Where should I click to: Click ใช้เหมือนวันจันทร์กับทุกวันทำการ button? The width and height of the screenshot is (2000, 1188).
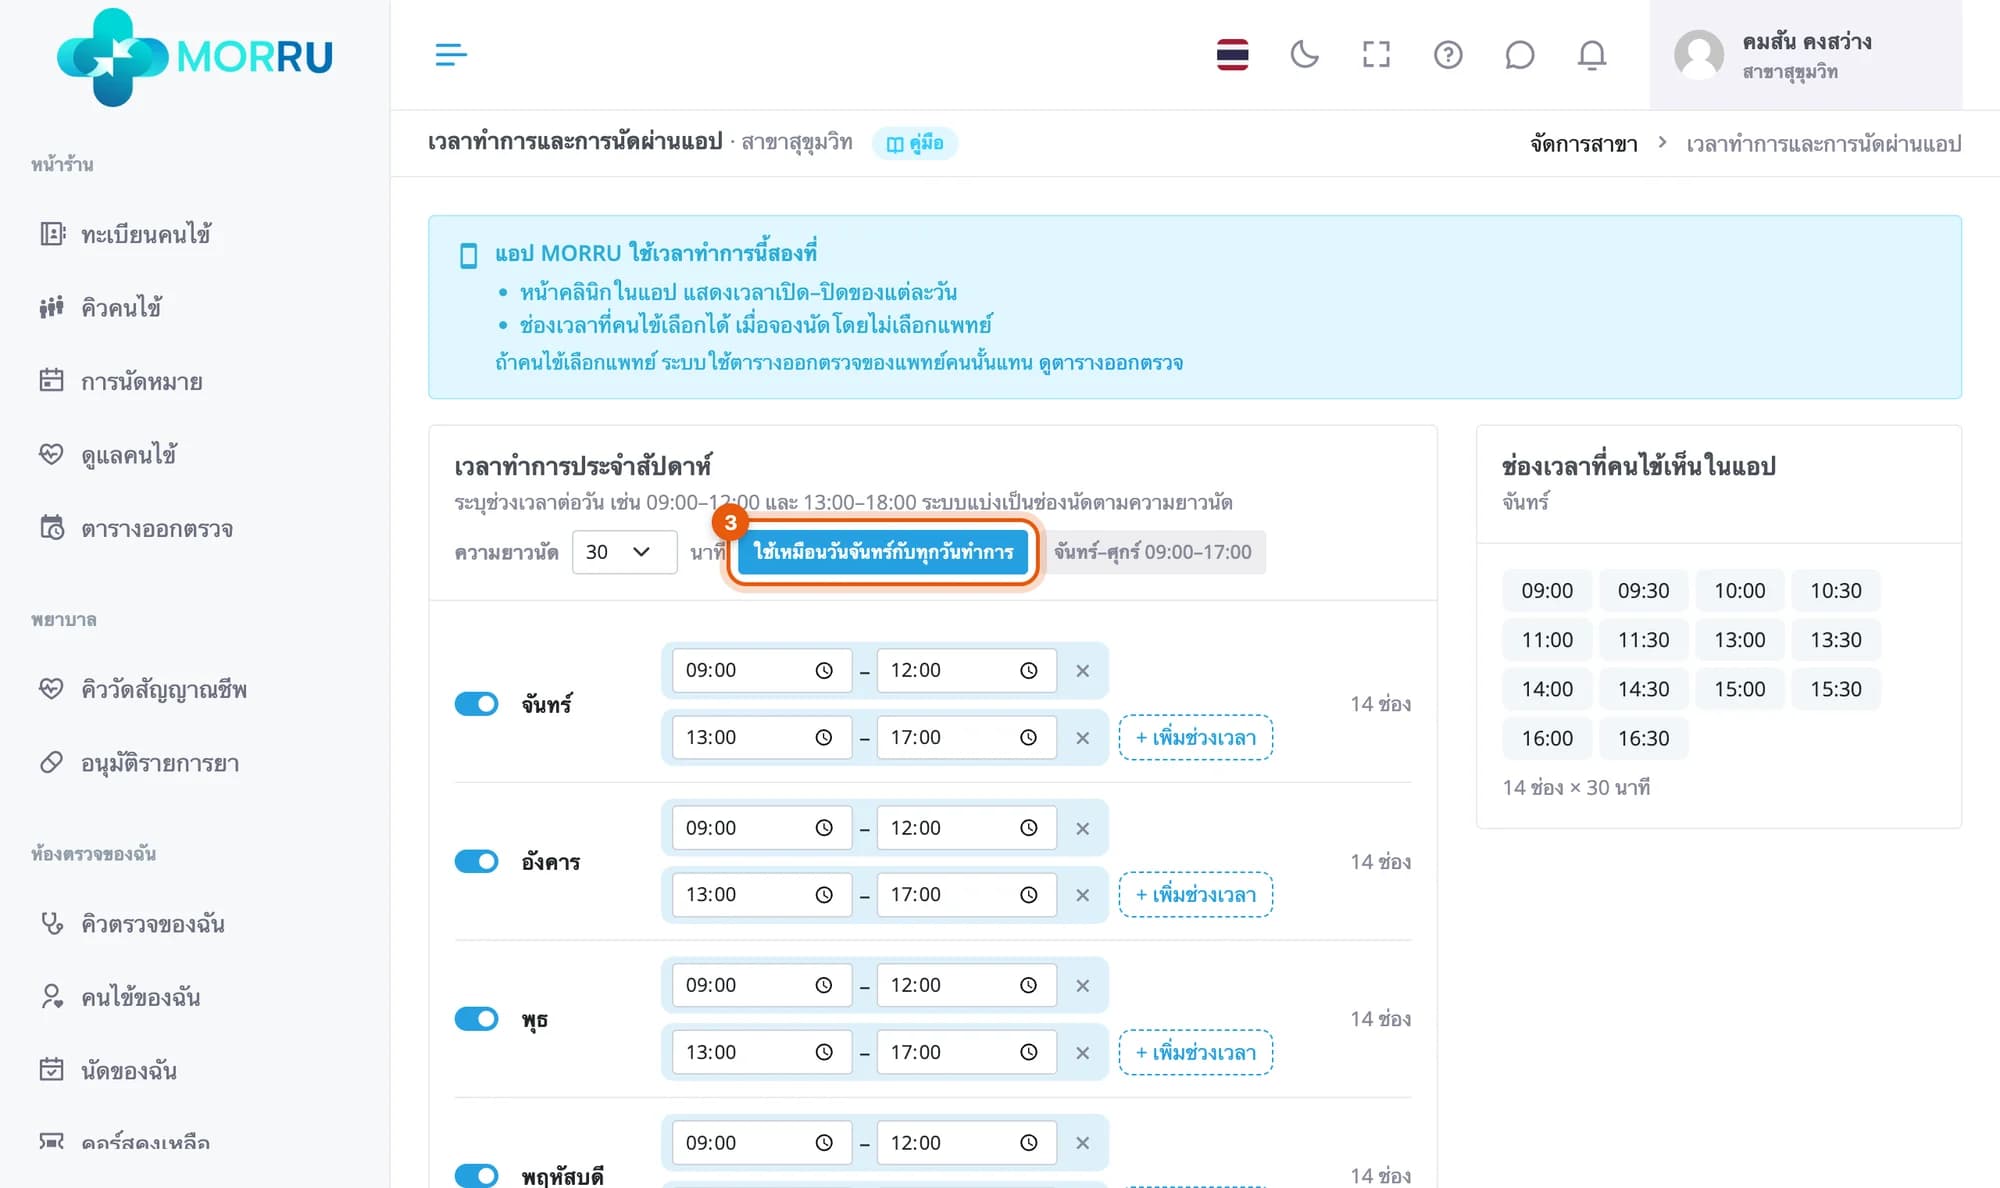(x=882, y=552)
